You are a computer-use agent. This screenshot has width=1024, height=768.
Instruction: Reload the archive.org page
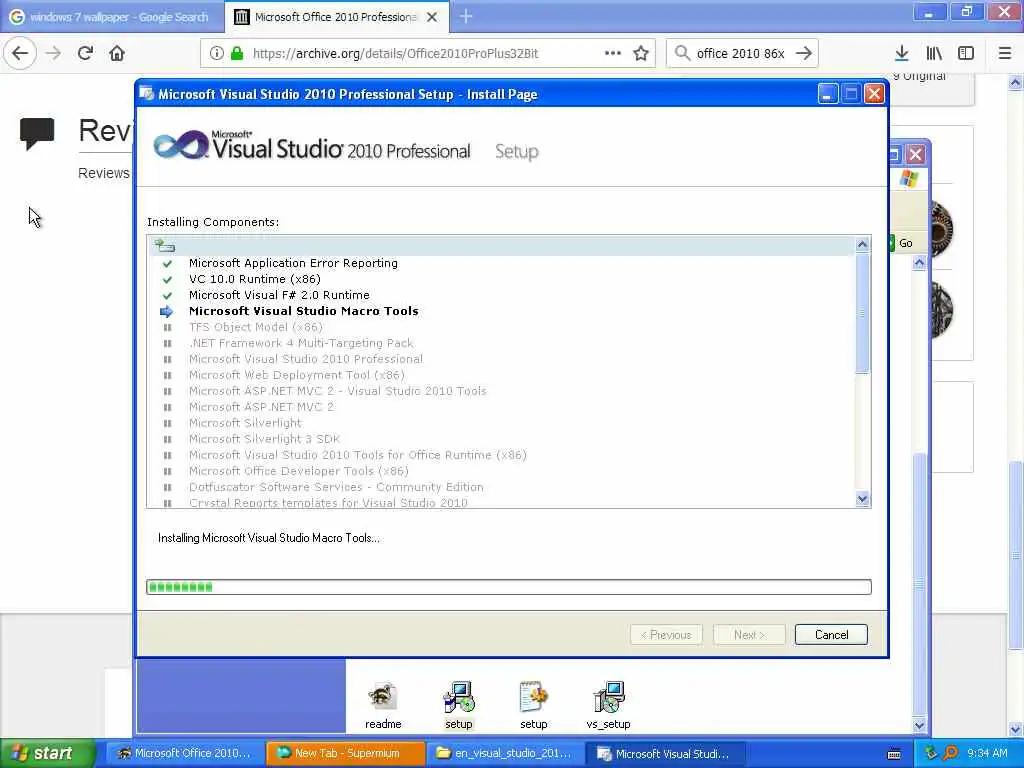coord(85,53)
